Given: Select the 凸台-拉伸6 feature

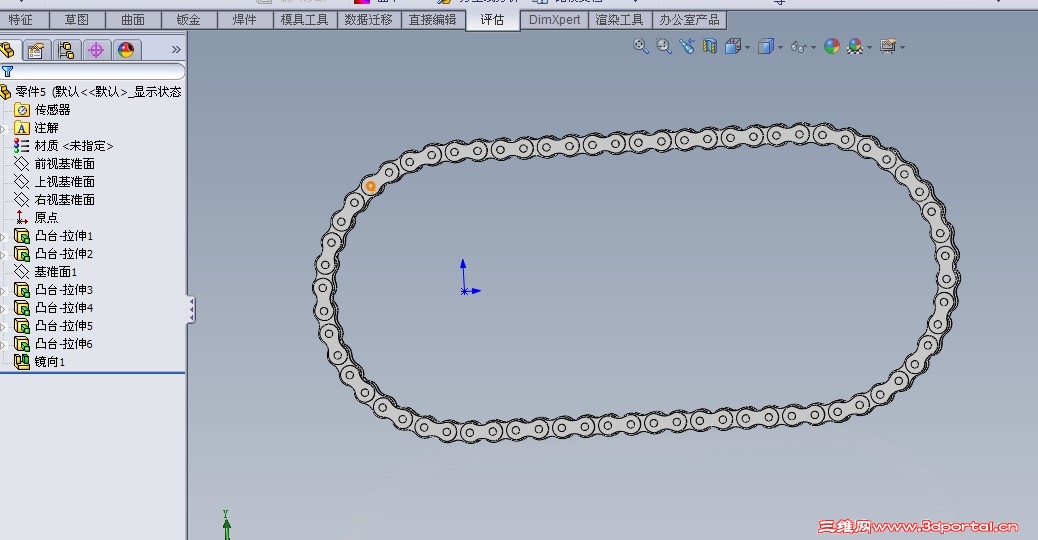Looking at the screenshot, I should pyautogui.click(x=64, y=343).
